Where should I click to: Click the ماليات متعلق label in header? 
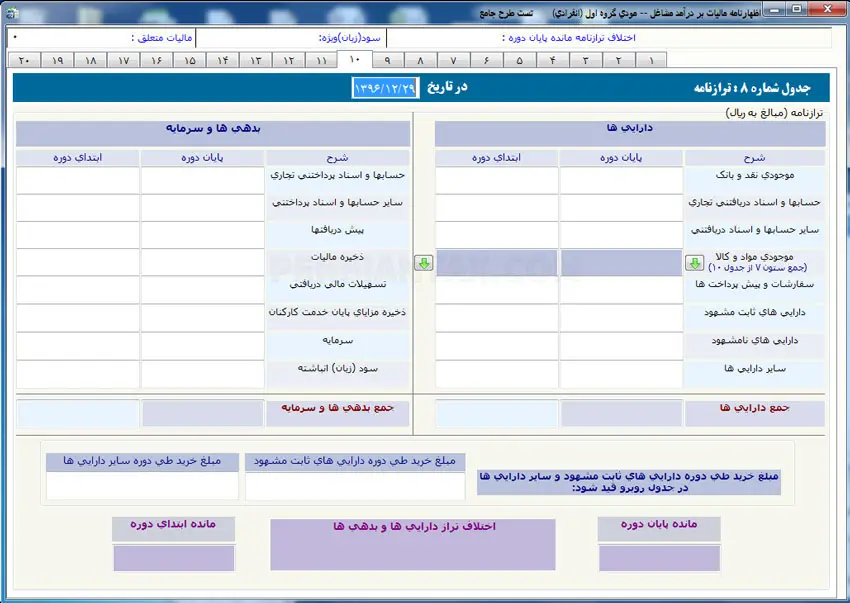162,38
